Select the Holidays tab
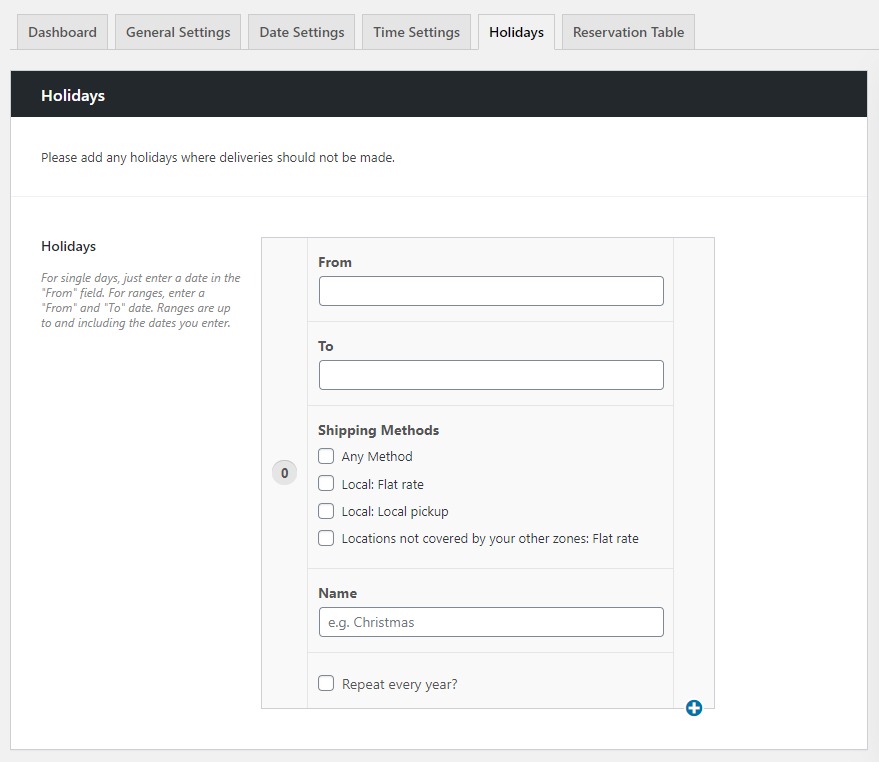The image size is (879, 762). pos(516,32)
